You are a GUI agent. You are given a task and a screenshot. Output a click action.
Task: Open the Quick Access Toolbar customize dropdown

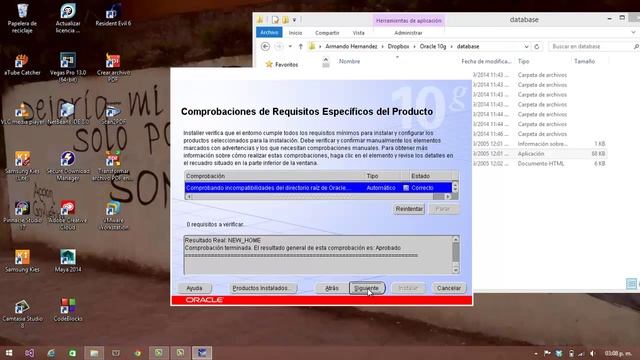pos(294,20)
